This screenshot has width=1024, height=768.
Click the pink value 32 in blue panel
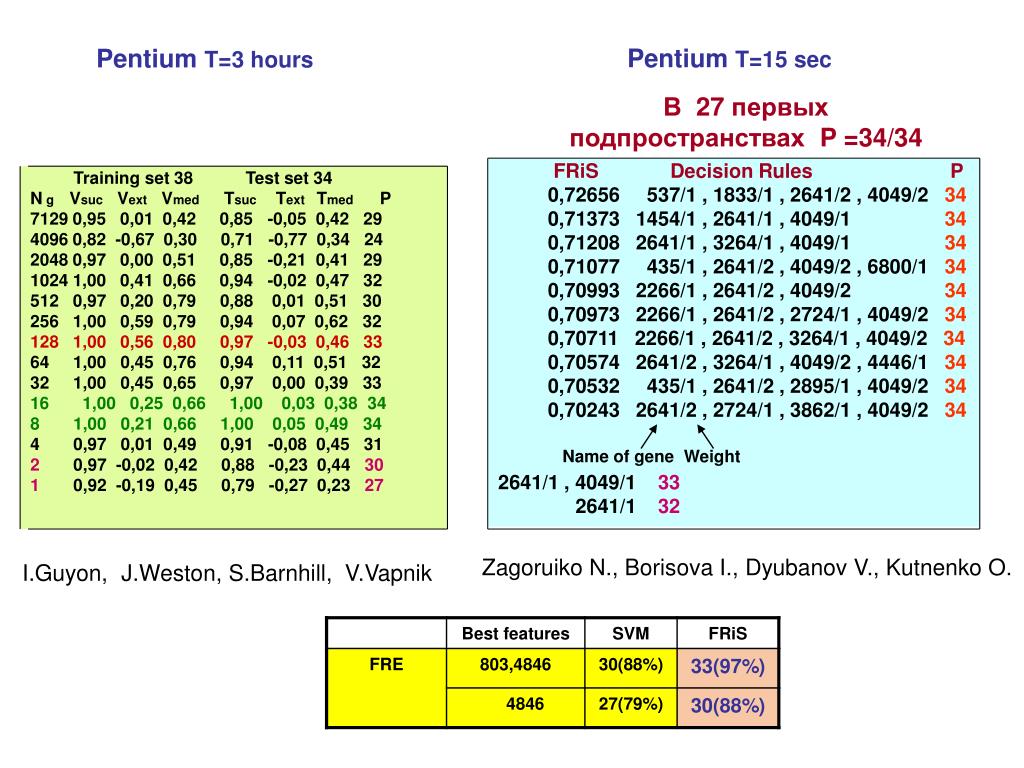click(x=669, y=506)
